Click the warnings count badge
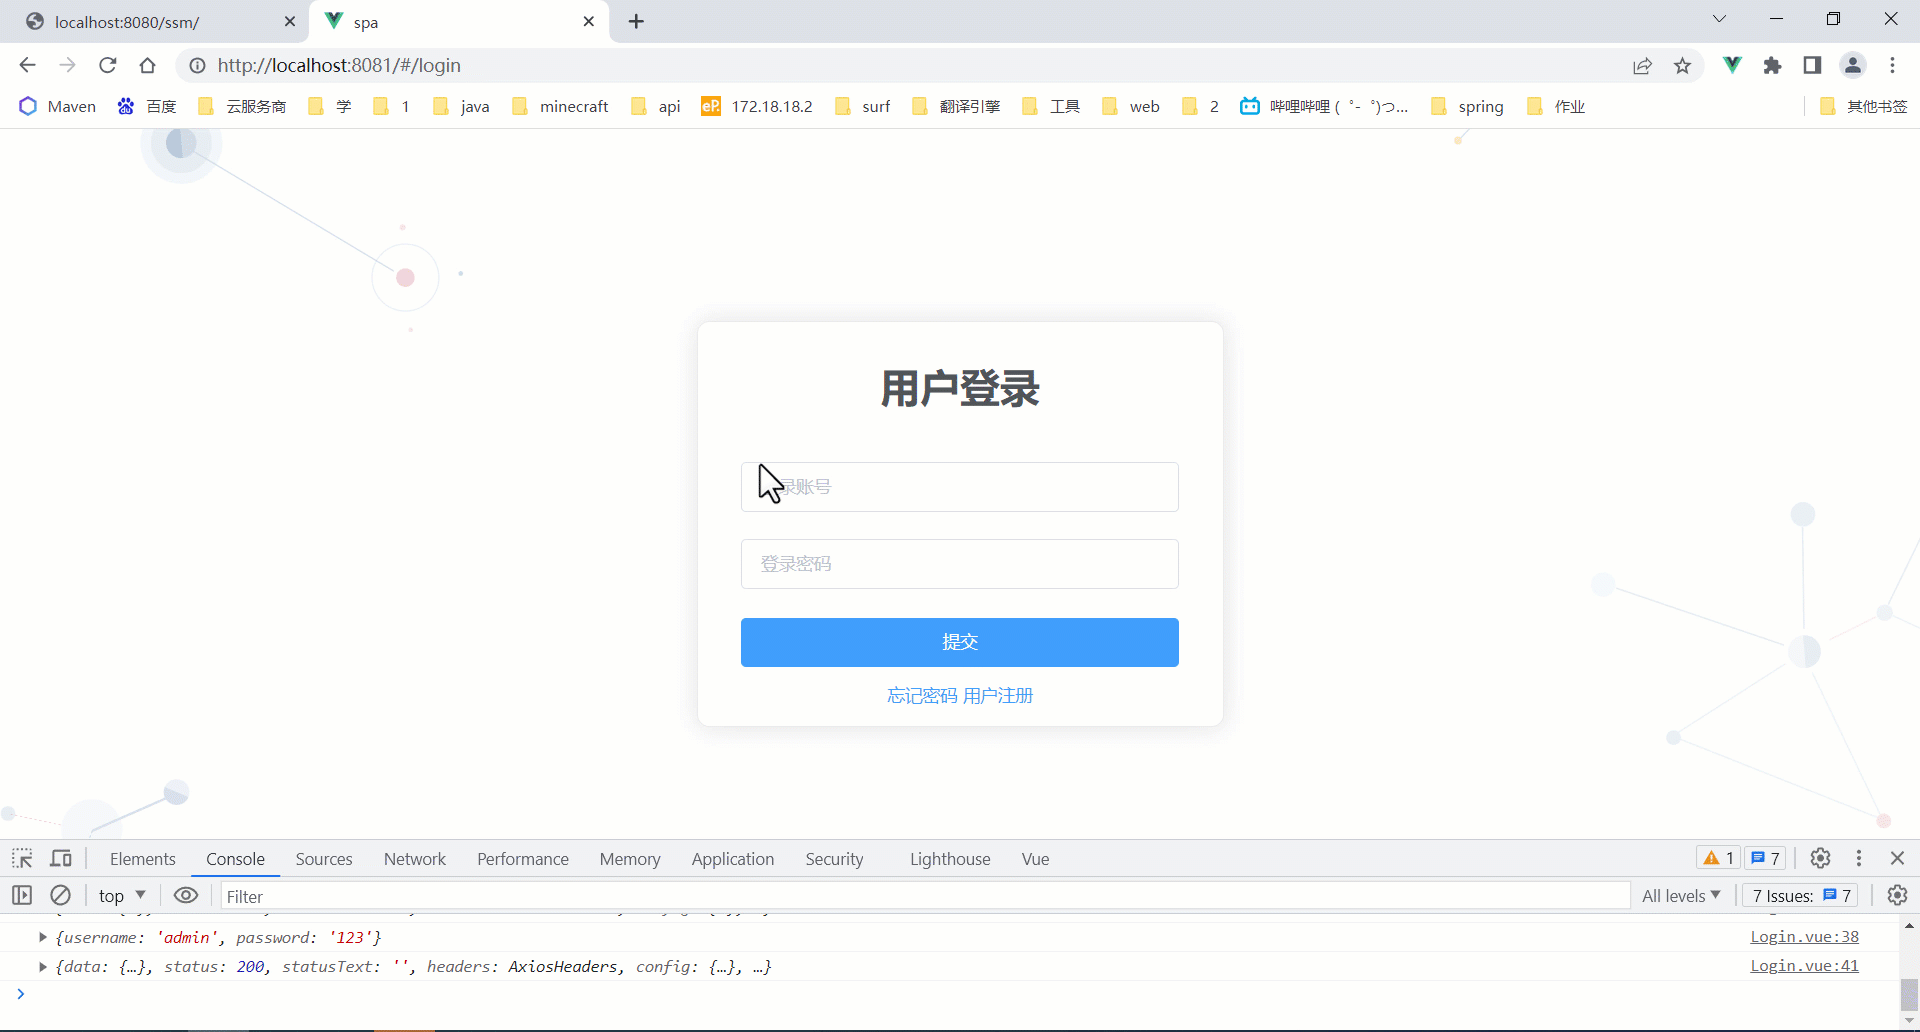The image size is (1920, 1032). click(1719, 858)
